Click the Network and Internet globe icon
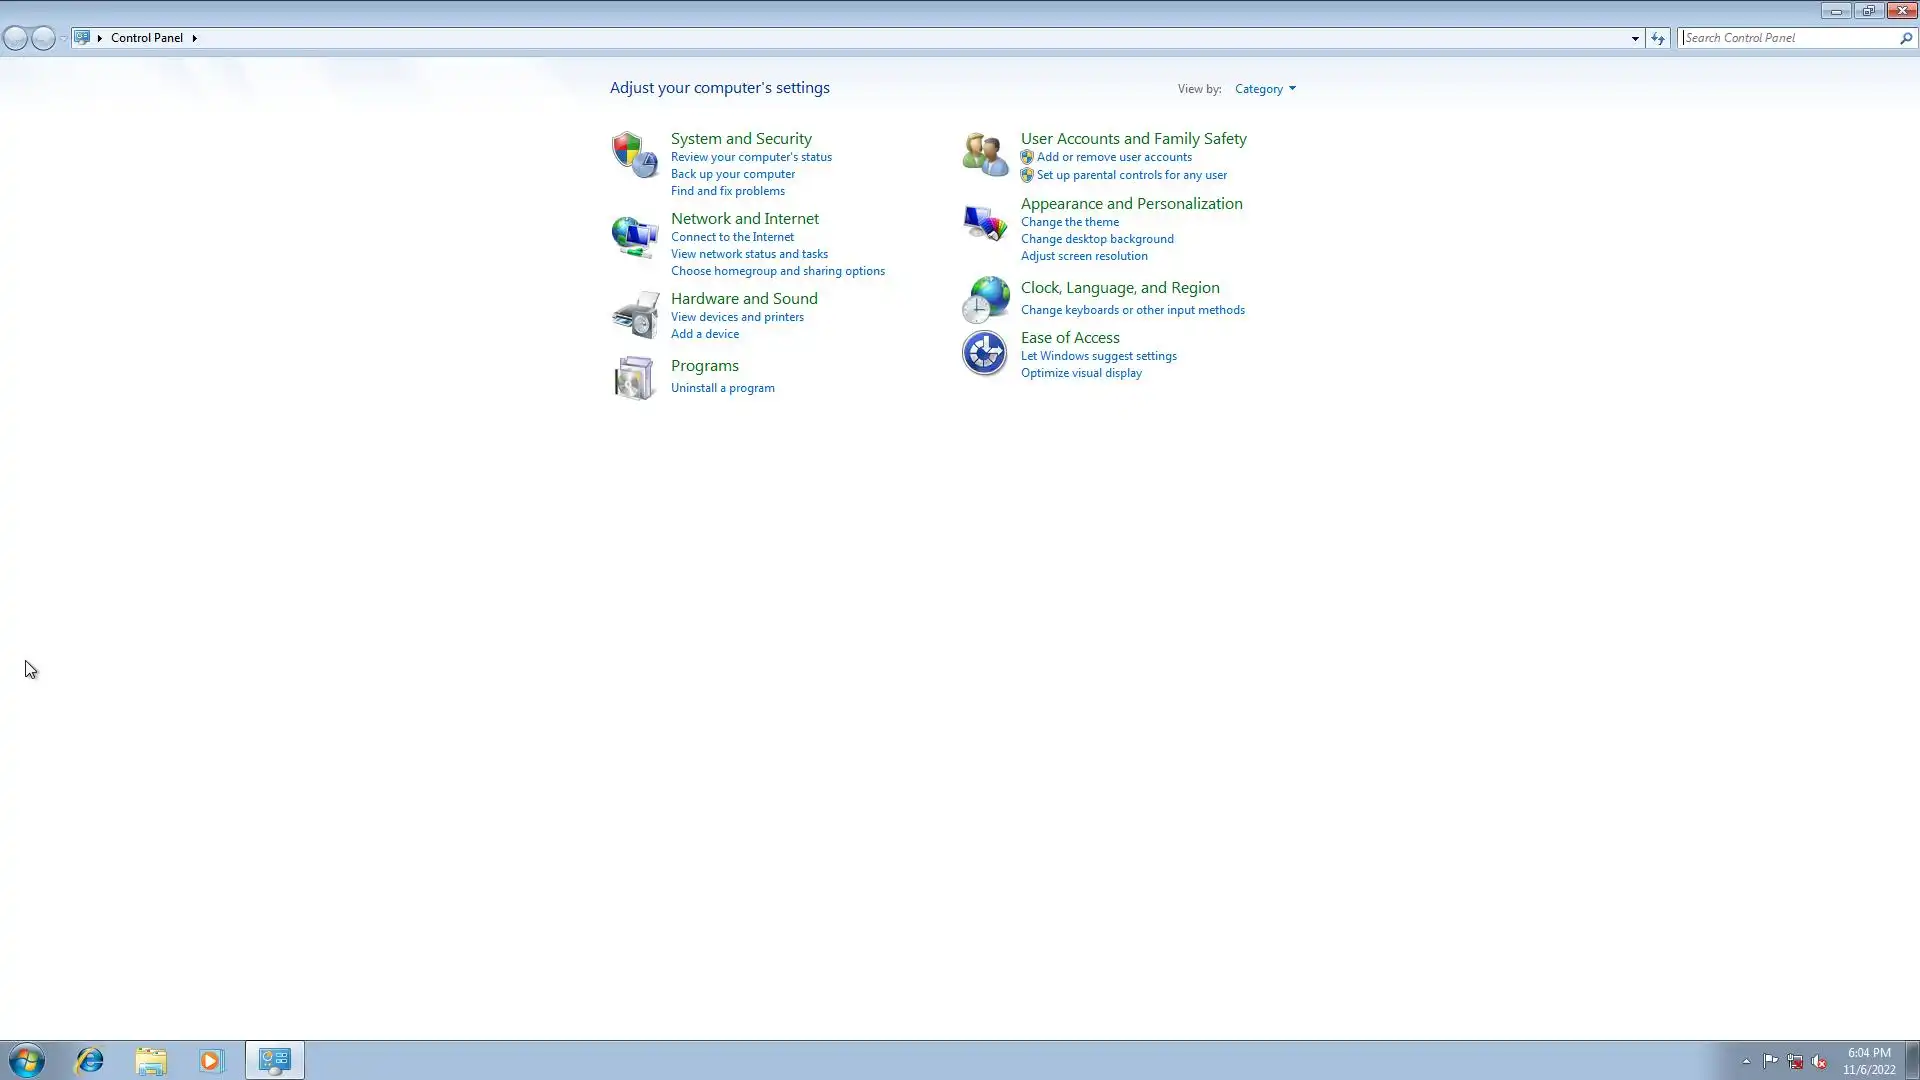Viewport: 1920px width, 1080px height. [x=634, y=236]
